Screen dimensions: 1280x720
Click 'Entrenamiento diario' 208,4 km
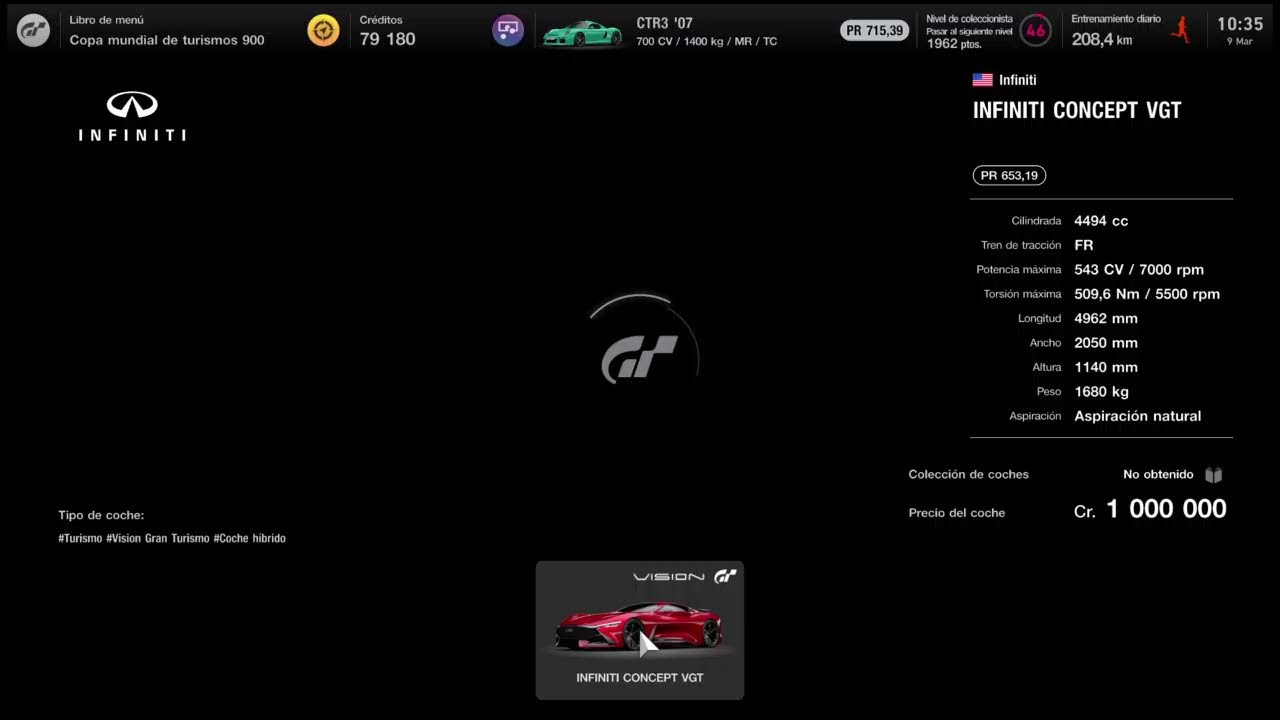(1116, 31)
